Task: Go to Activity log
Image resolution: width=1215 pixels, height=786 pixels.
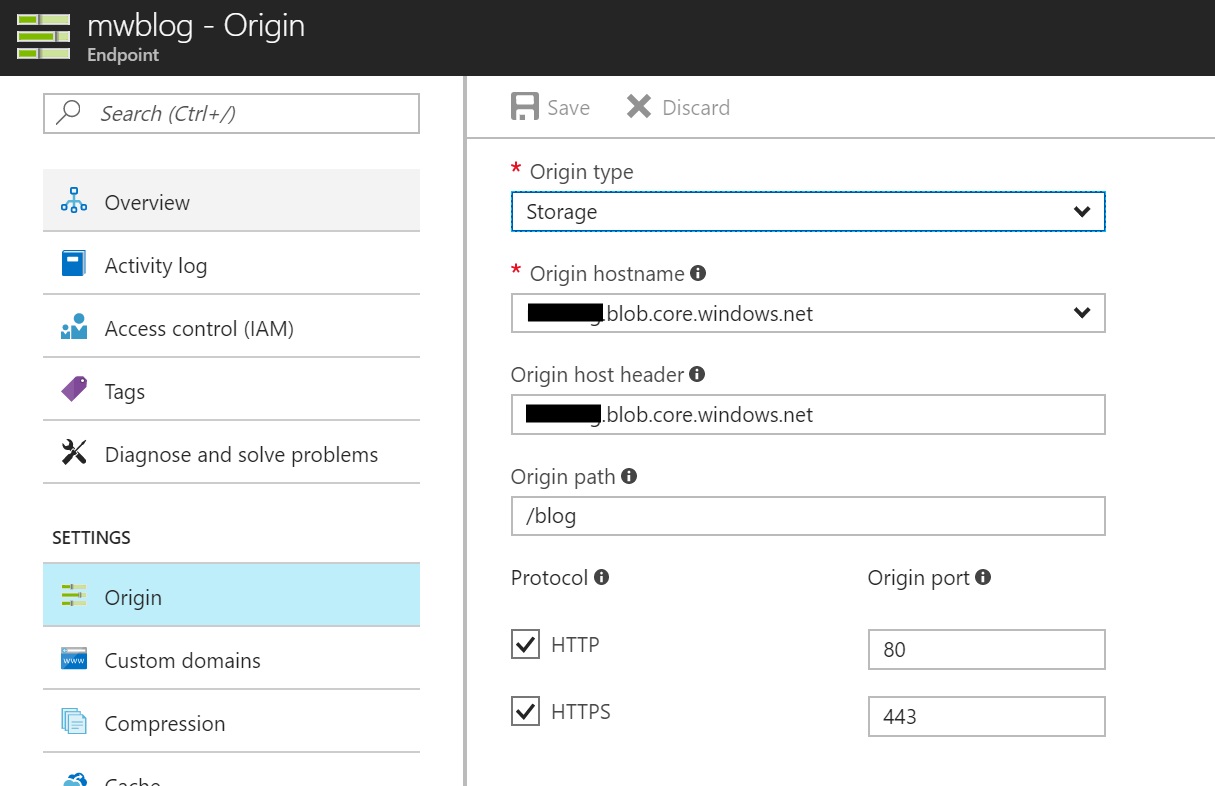Action: tap(231, 264)
